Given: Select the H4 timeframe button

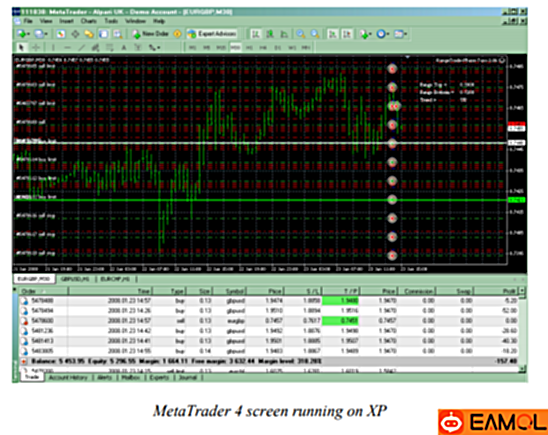Looking at the screenshot, I should (x=263, y=47).
